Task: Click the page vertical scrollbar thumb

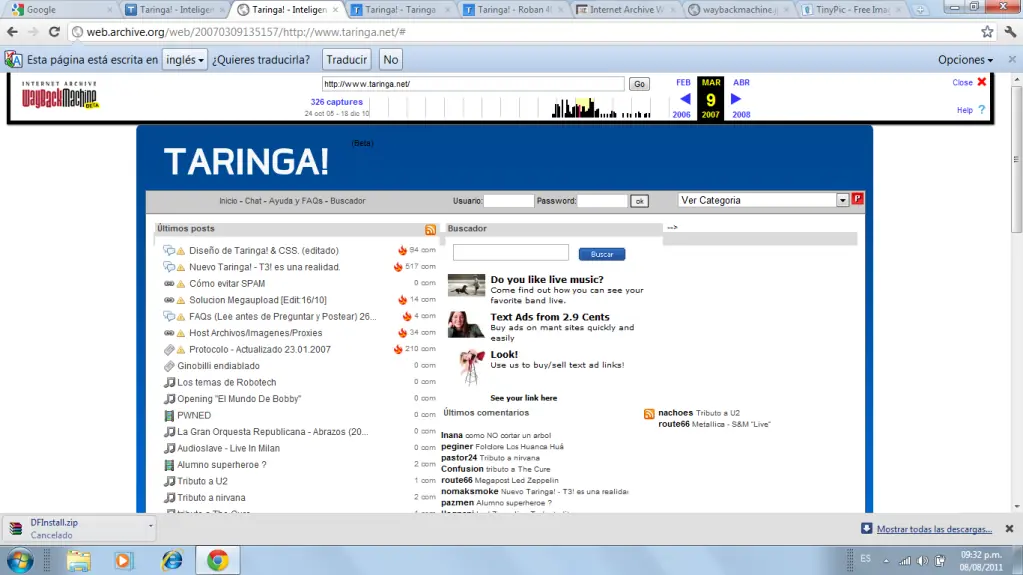Action: click(x=1016, y=159)
